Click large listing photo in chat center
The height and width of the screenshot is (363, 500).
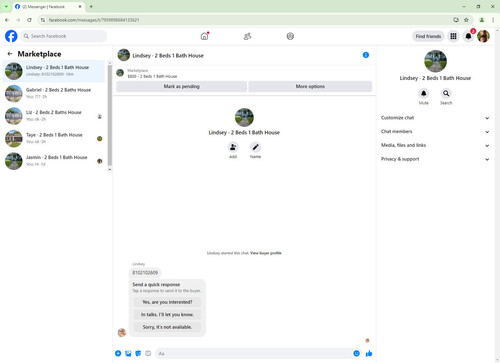pyautogui.click(x=244, y=117)
